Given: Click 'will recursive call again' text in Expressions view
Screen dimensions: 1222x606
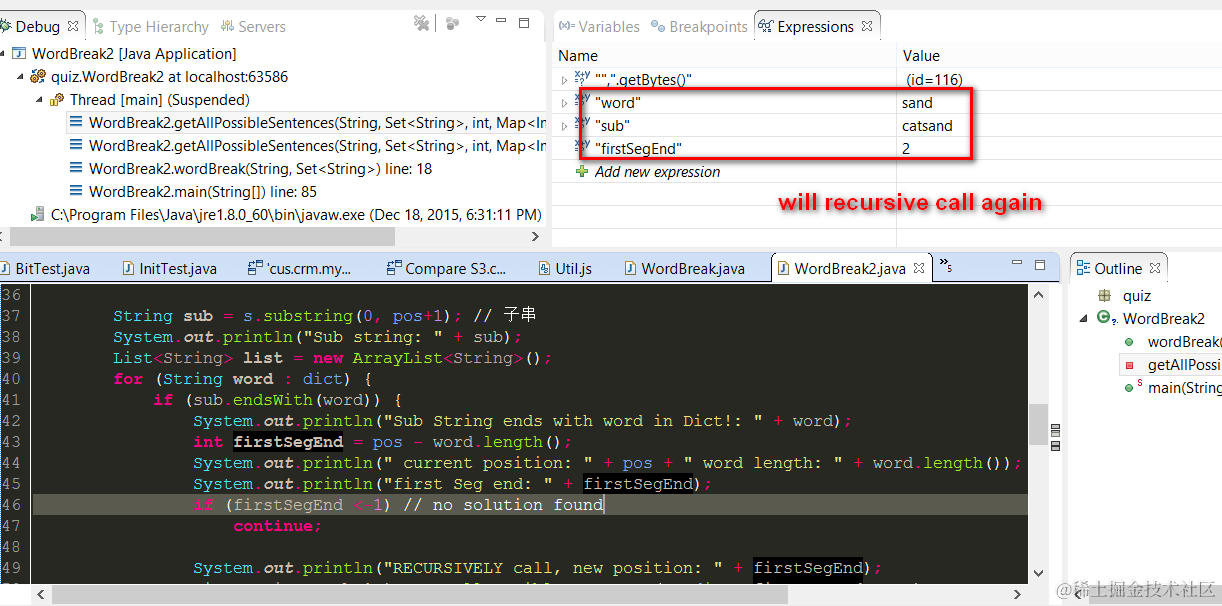Looking at the screenshot, I should 911,202.
